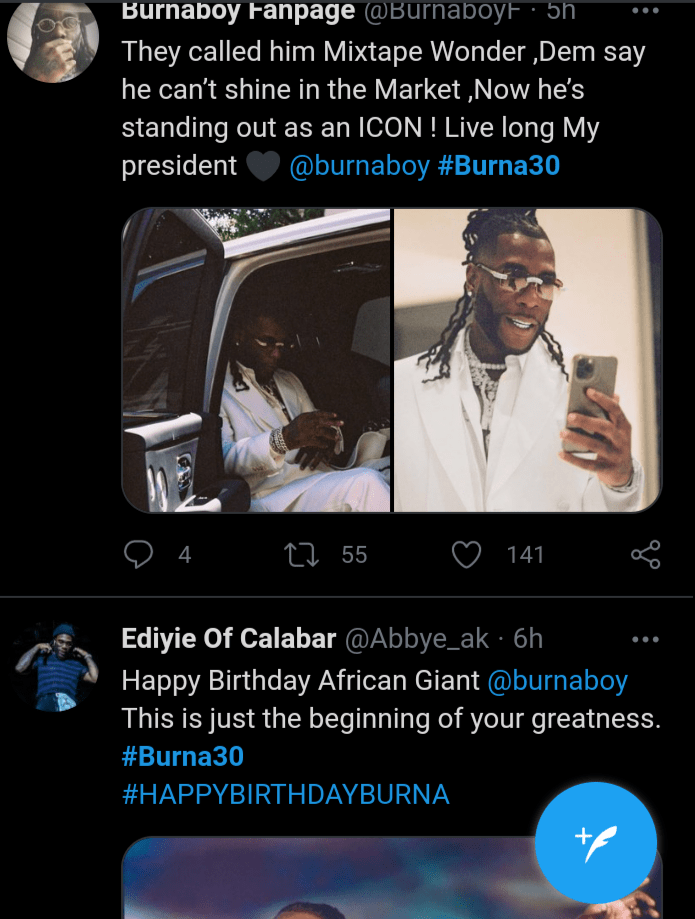Screen dimensions: 695x919
Task: View the selfie photo on the right
Action: point(528,360)
